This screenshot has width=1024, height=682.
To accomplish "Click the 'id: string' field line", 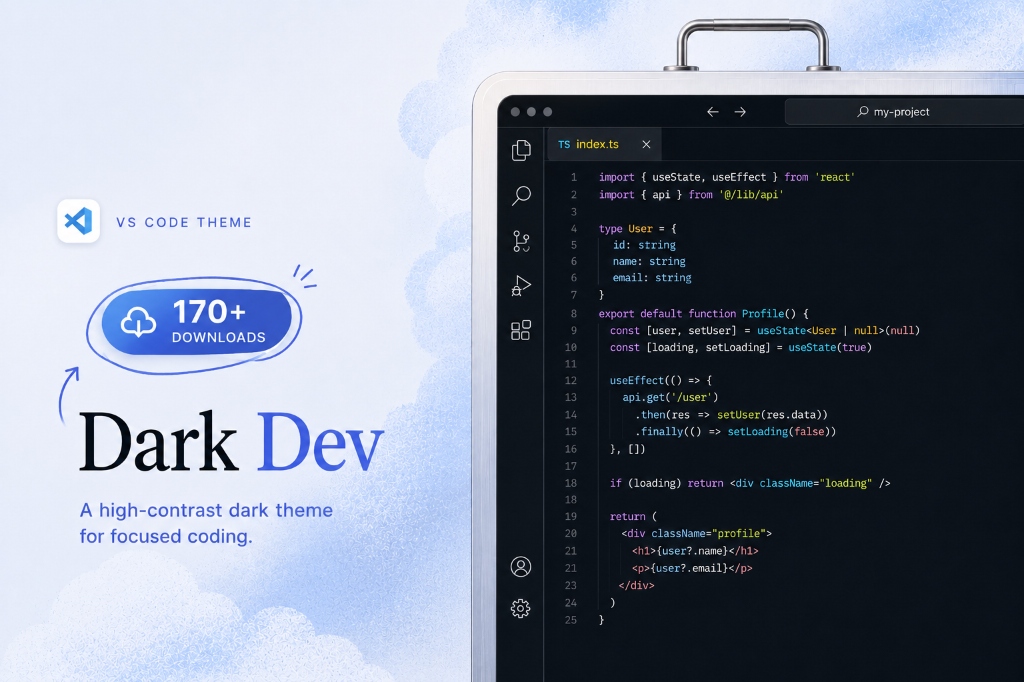I will (644, 245).
